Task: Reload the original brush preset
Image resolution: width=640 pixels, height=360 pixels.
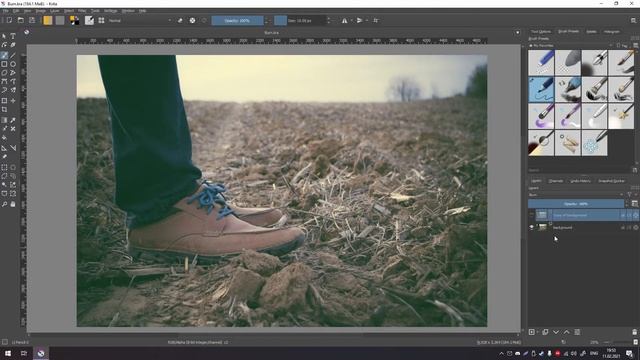Action: tap(204, 20)
